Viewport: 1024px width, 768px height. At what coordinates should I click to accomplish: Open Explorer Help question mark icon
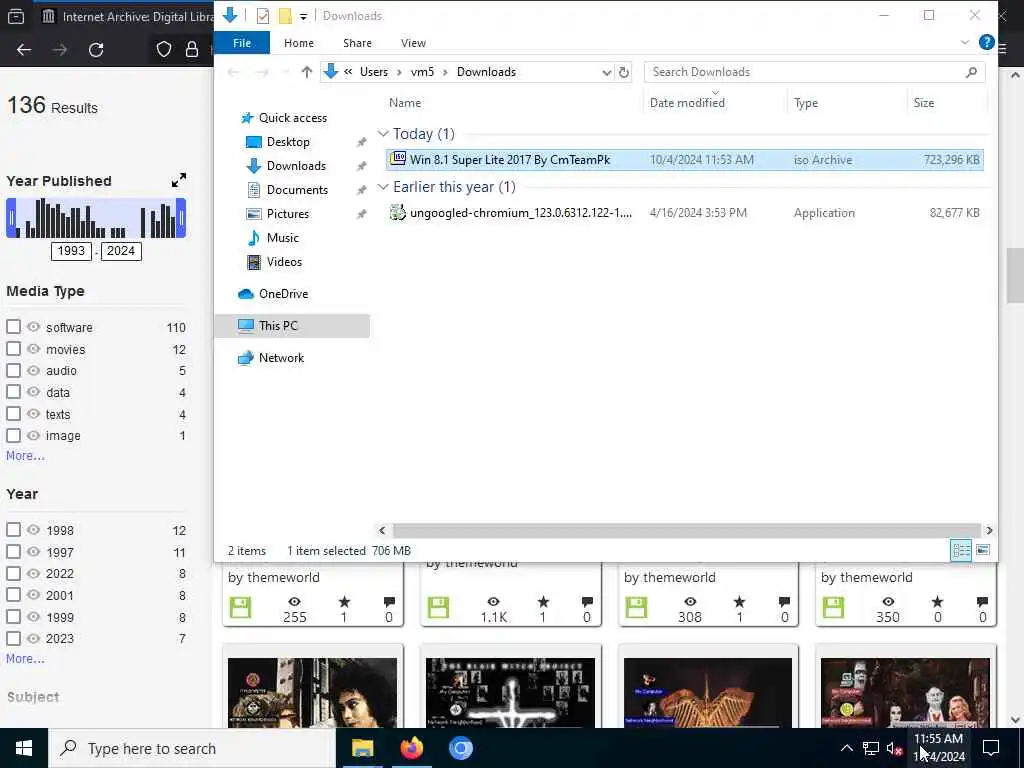click(x=986, y=42)
